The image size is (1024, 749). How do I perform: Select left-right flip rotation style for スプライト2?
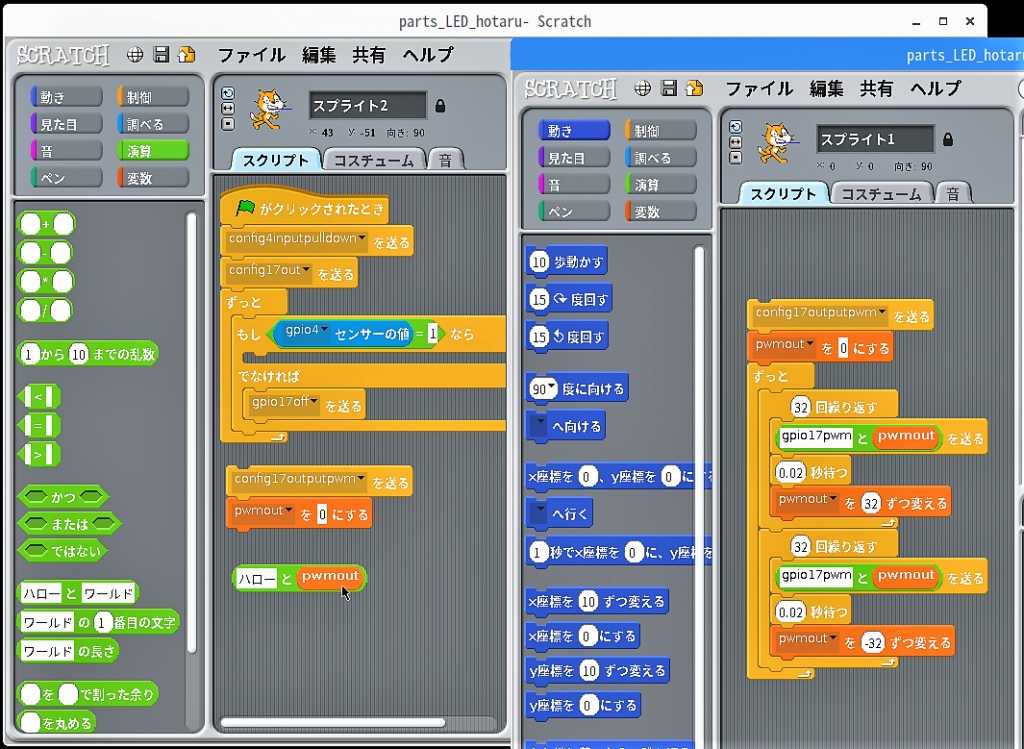pos(228,108)
